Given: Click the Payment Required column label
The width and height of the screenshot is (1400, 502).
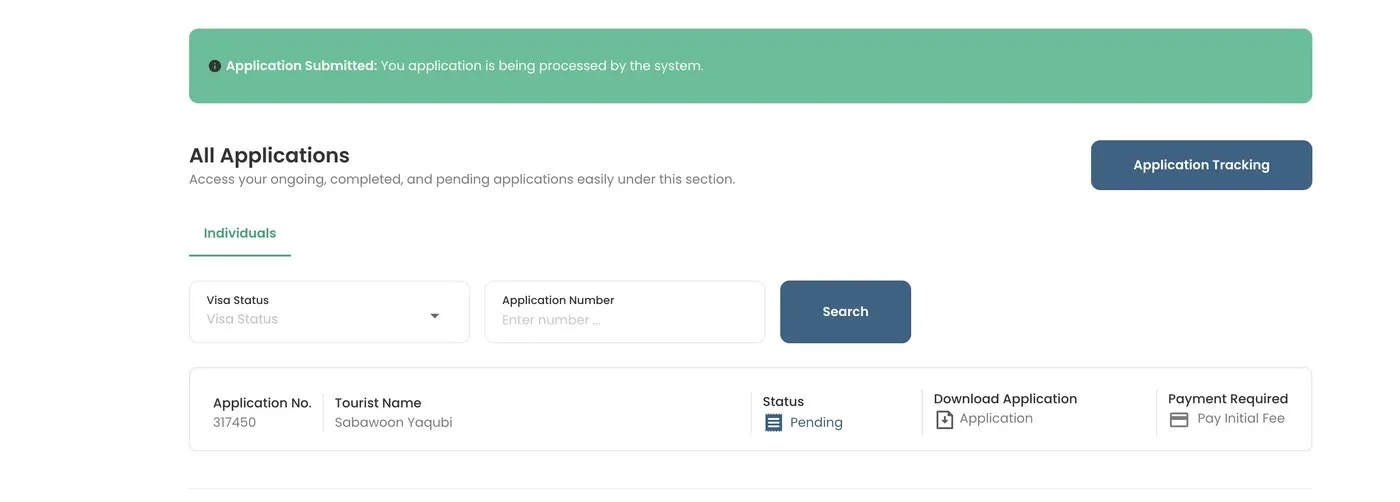Looking at the screenshot, I should 1228,398.
